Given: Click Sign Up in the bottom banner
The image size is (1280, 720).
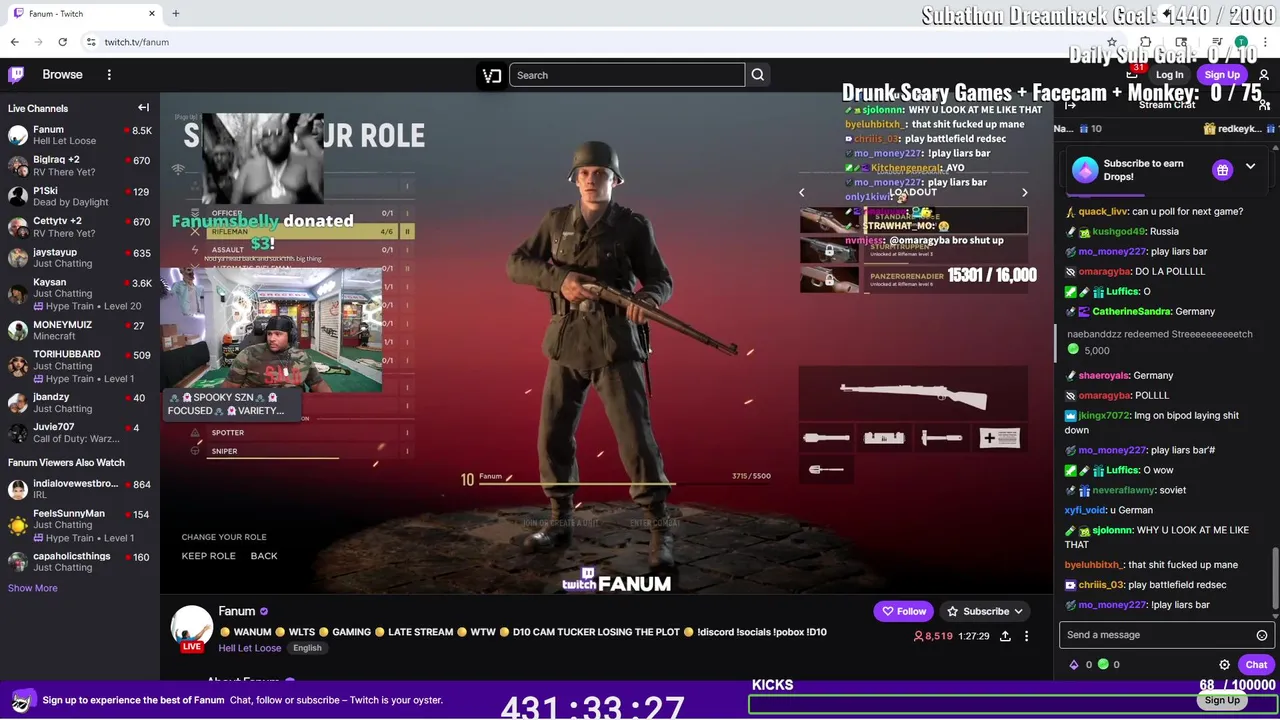Looking at the screenshot, I should coord(1222,700).
